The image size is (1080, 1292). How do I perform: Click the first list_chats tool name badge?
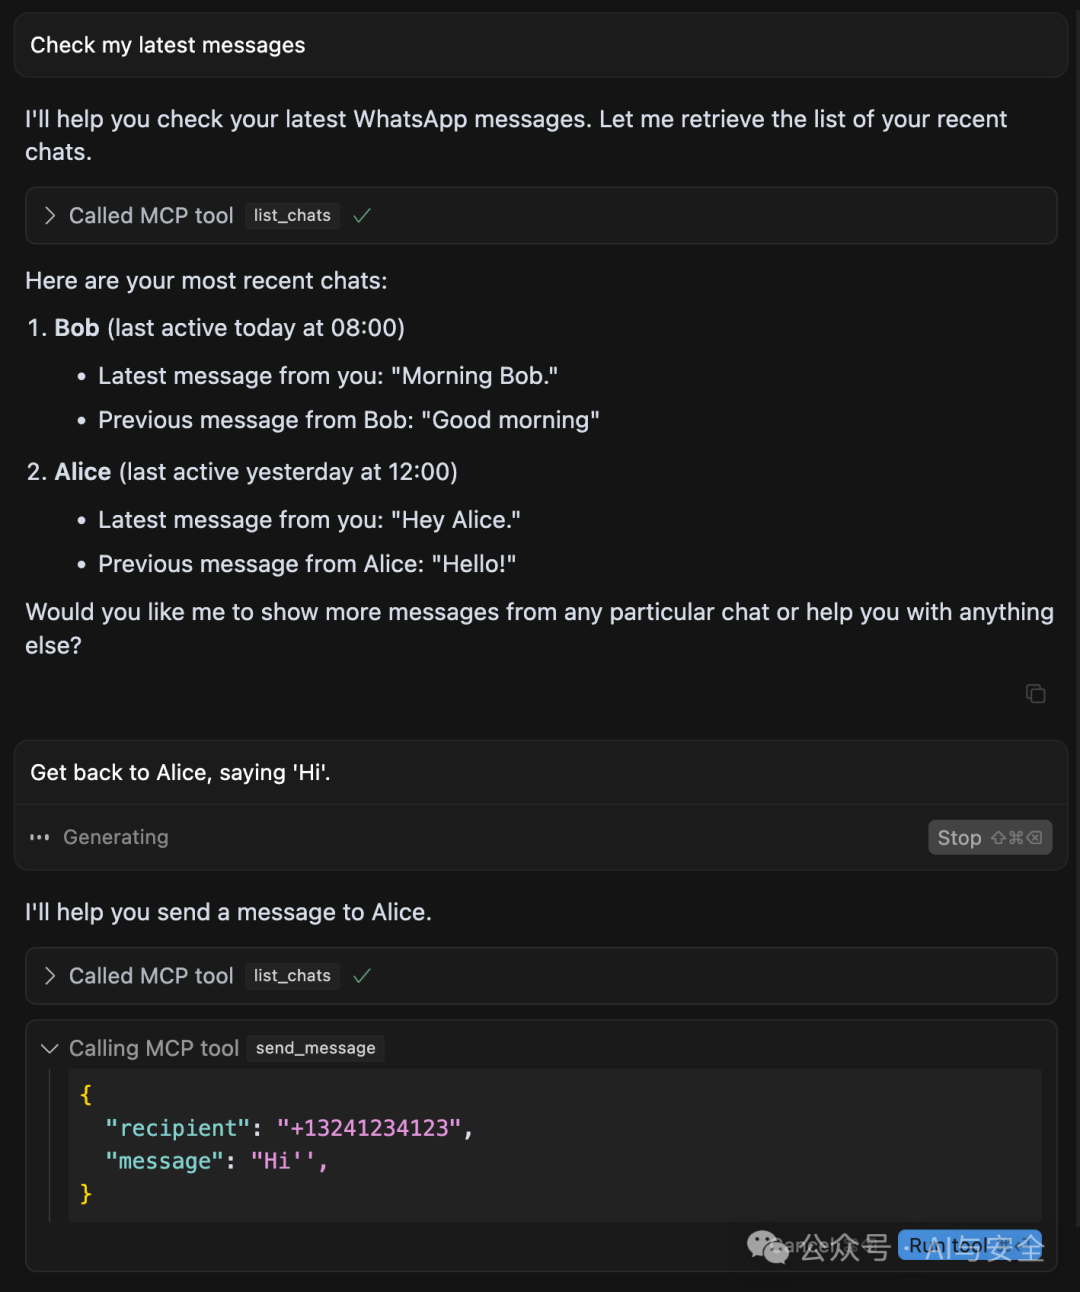pyautogui.click(x=292, y=216)
